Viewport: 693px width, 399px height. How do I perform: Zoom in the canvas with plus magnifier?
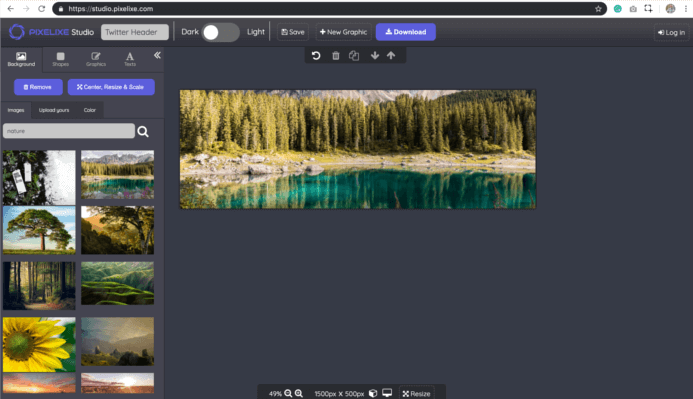299,393
